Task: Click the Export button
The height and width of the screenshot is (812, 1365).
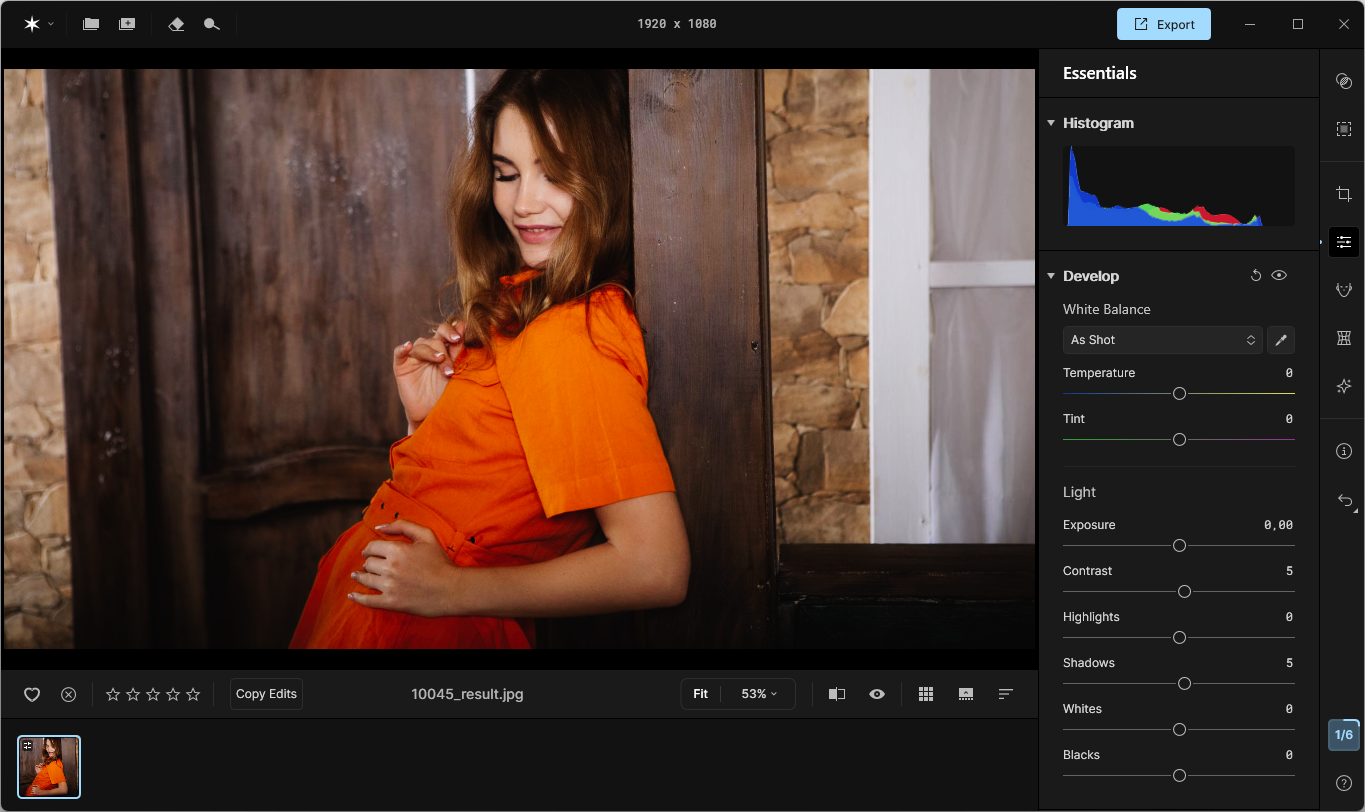Action: coord(1163,24)
